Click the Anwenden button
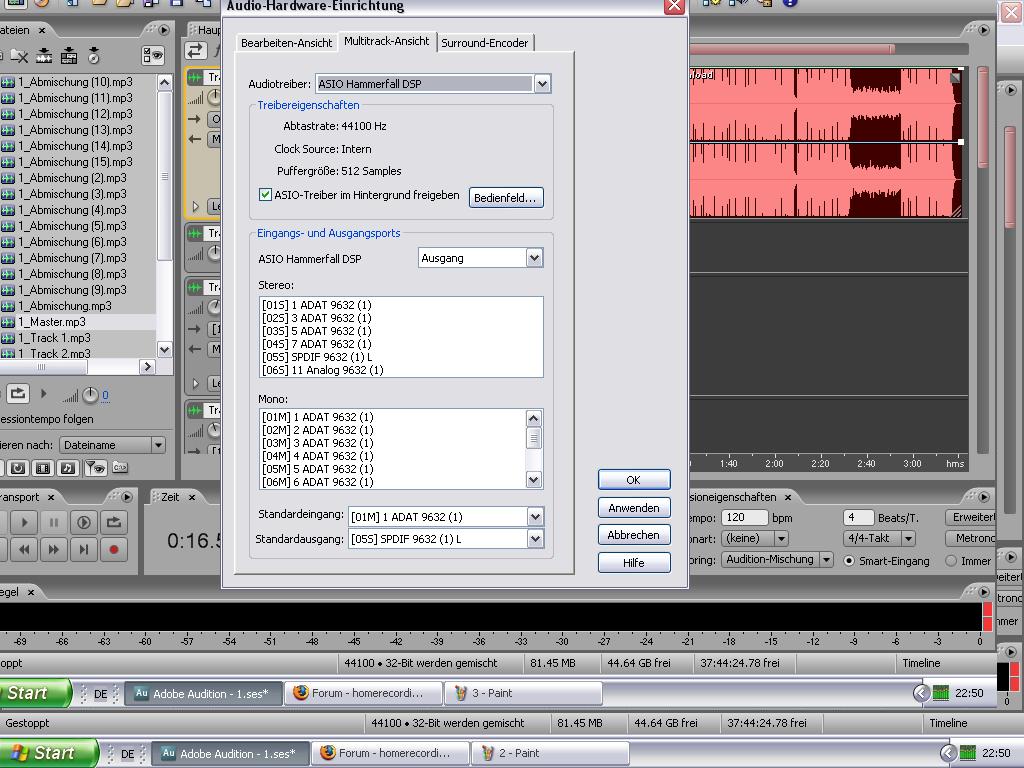The width and height of the screenshot is (1024, 768). pyautogui.click(x=633, y=507)
